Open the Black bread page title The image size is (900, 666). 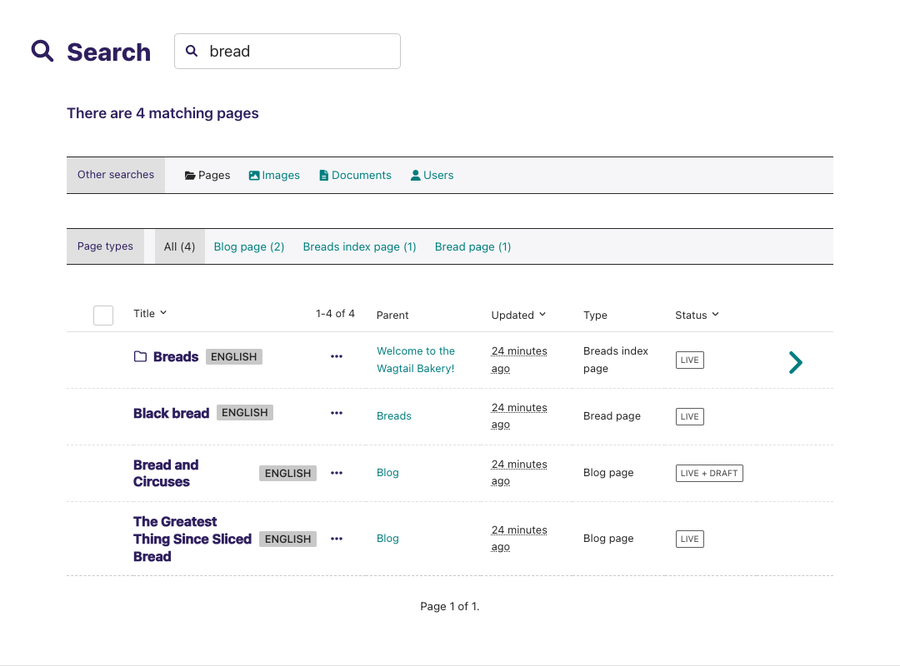click(x=171, y=413)
